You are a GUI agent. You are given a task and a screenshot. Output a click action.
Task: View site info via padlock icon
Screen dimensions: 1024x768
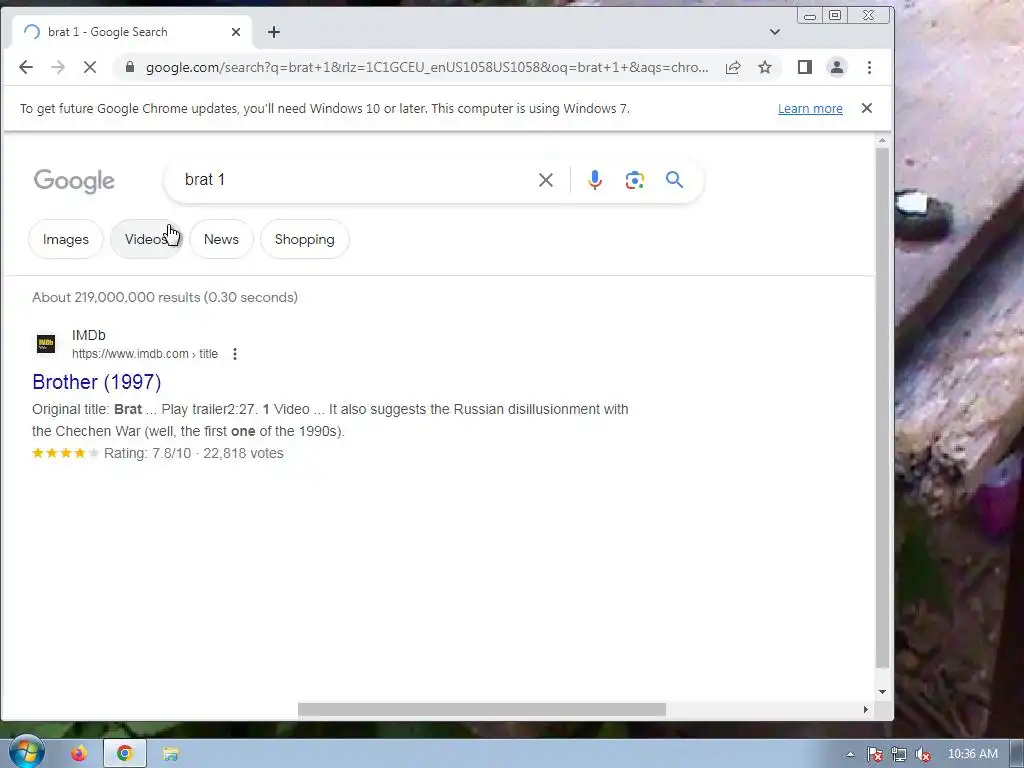tap(130, 67)
